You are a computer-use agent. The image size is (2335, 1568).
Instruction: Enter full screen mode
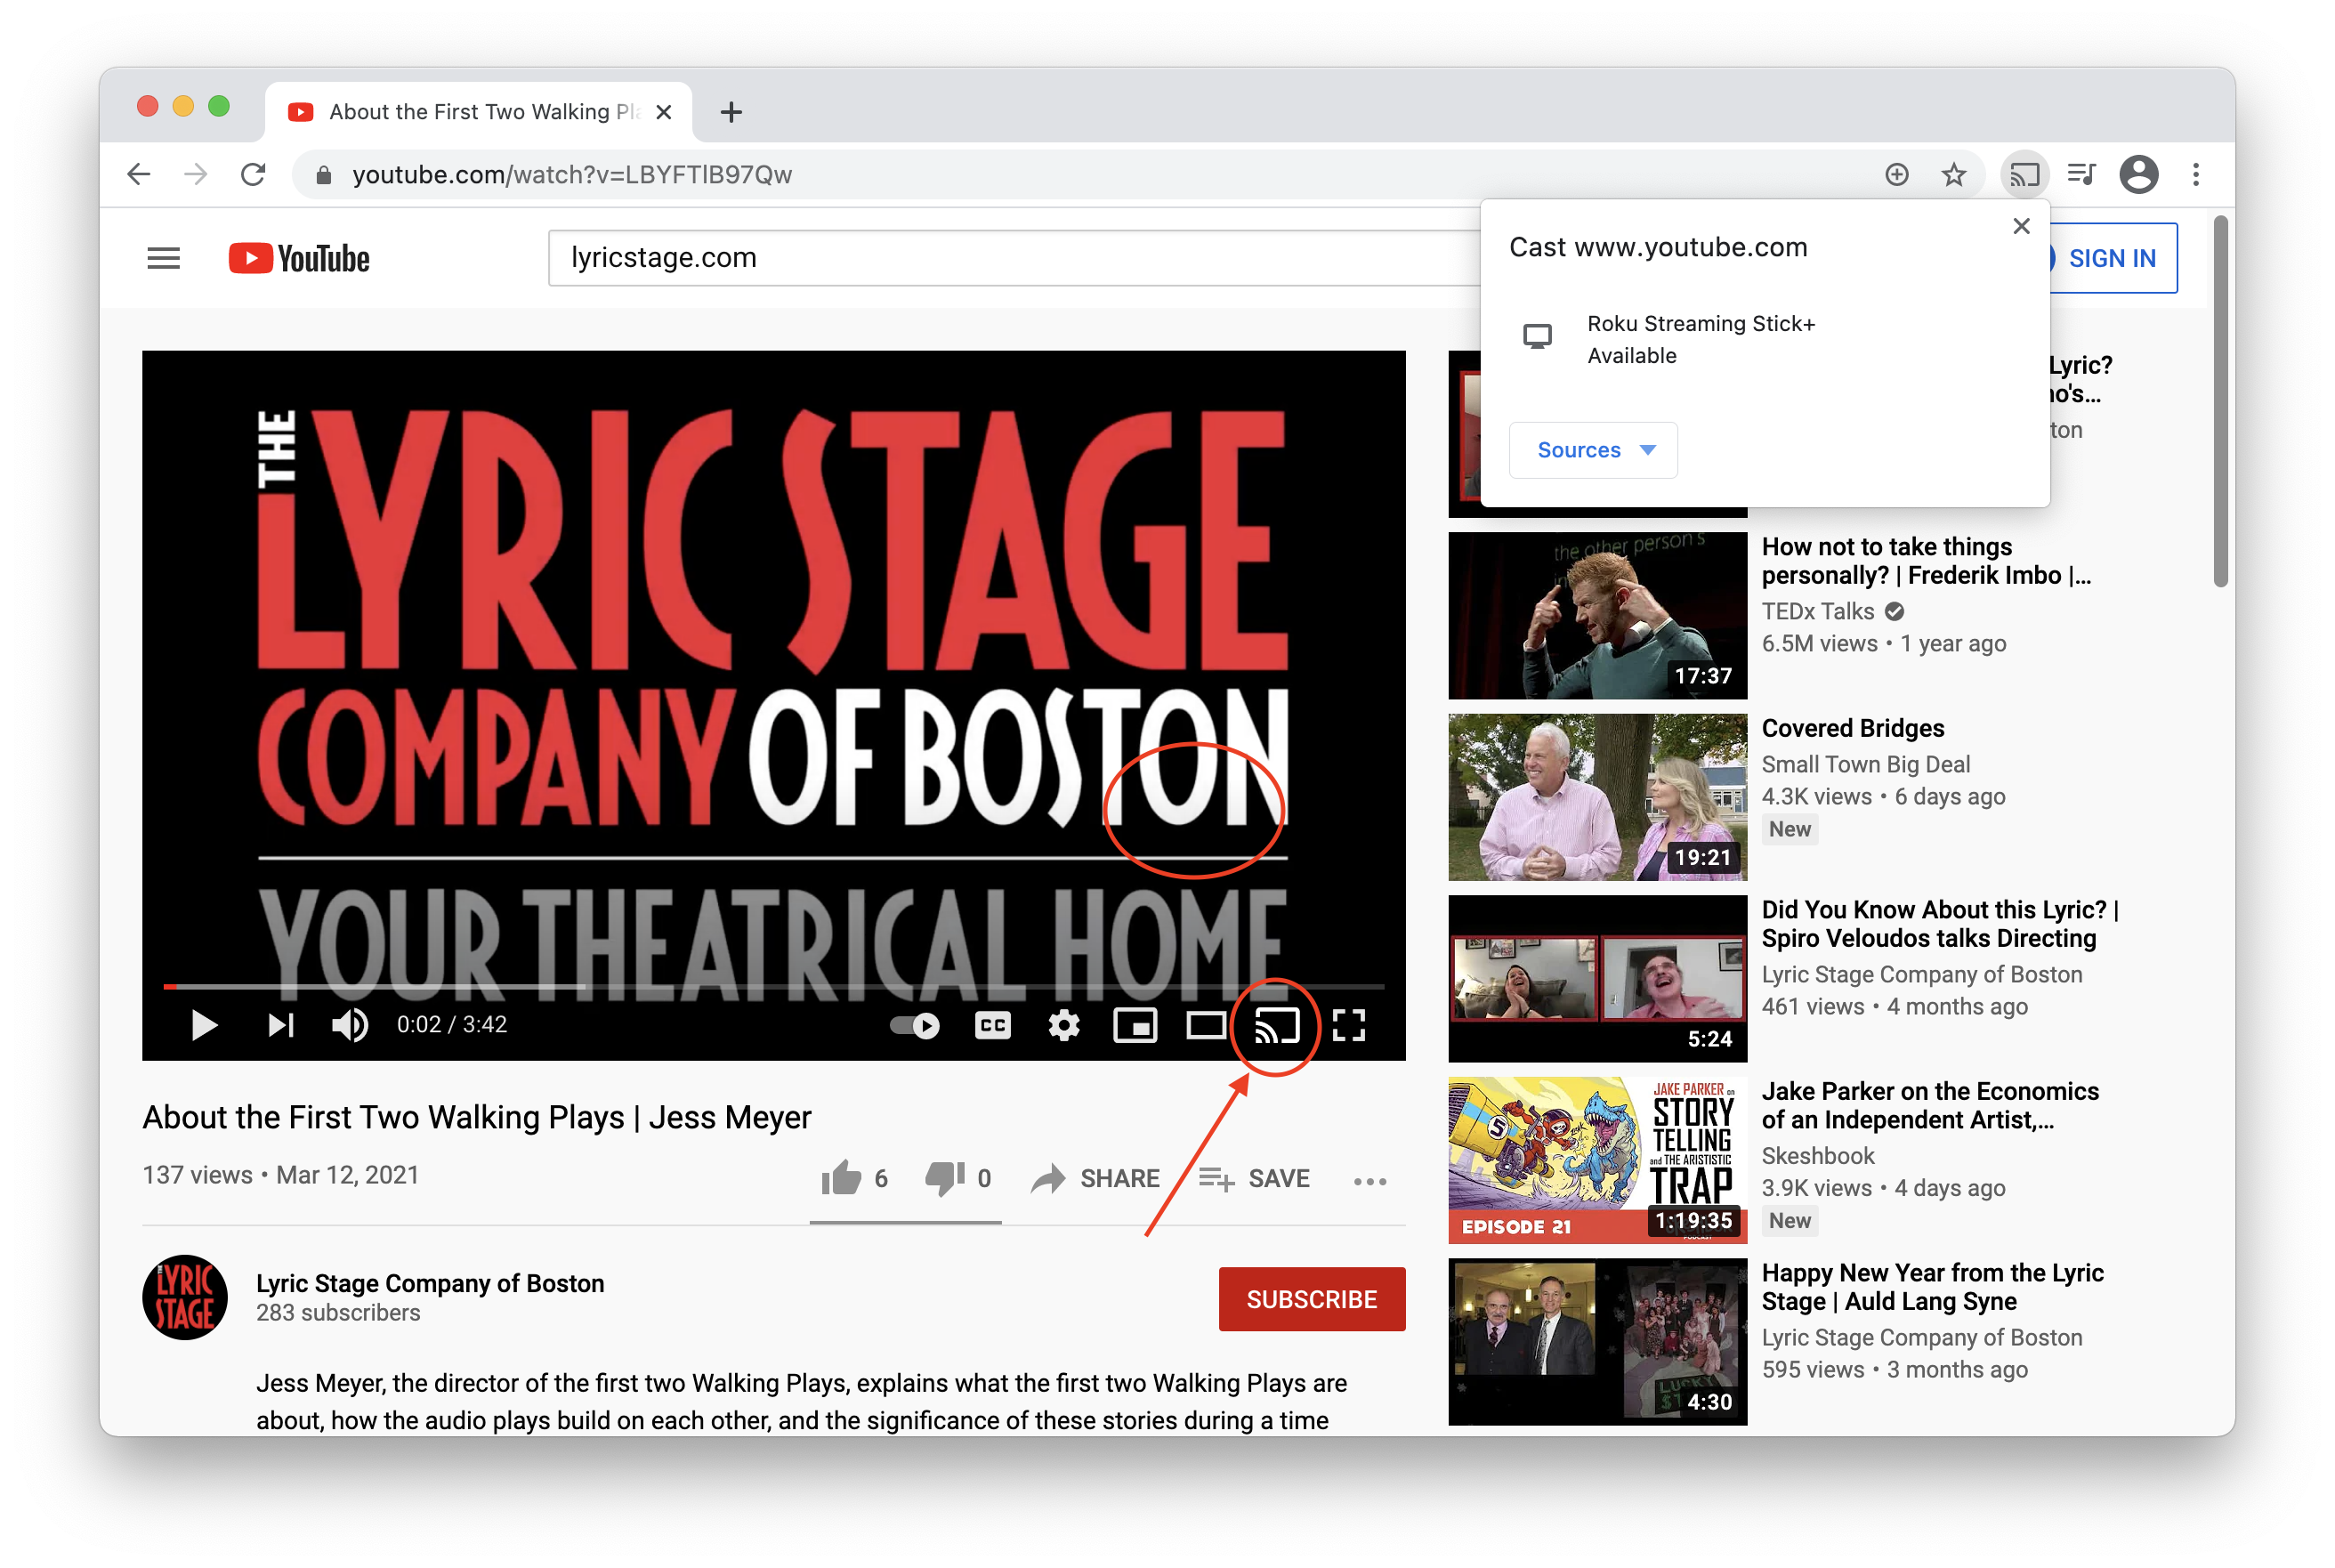(x=1348, y=1025)
